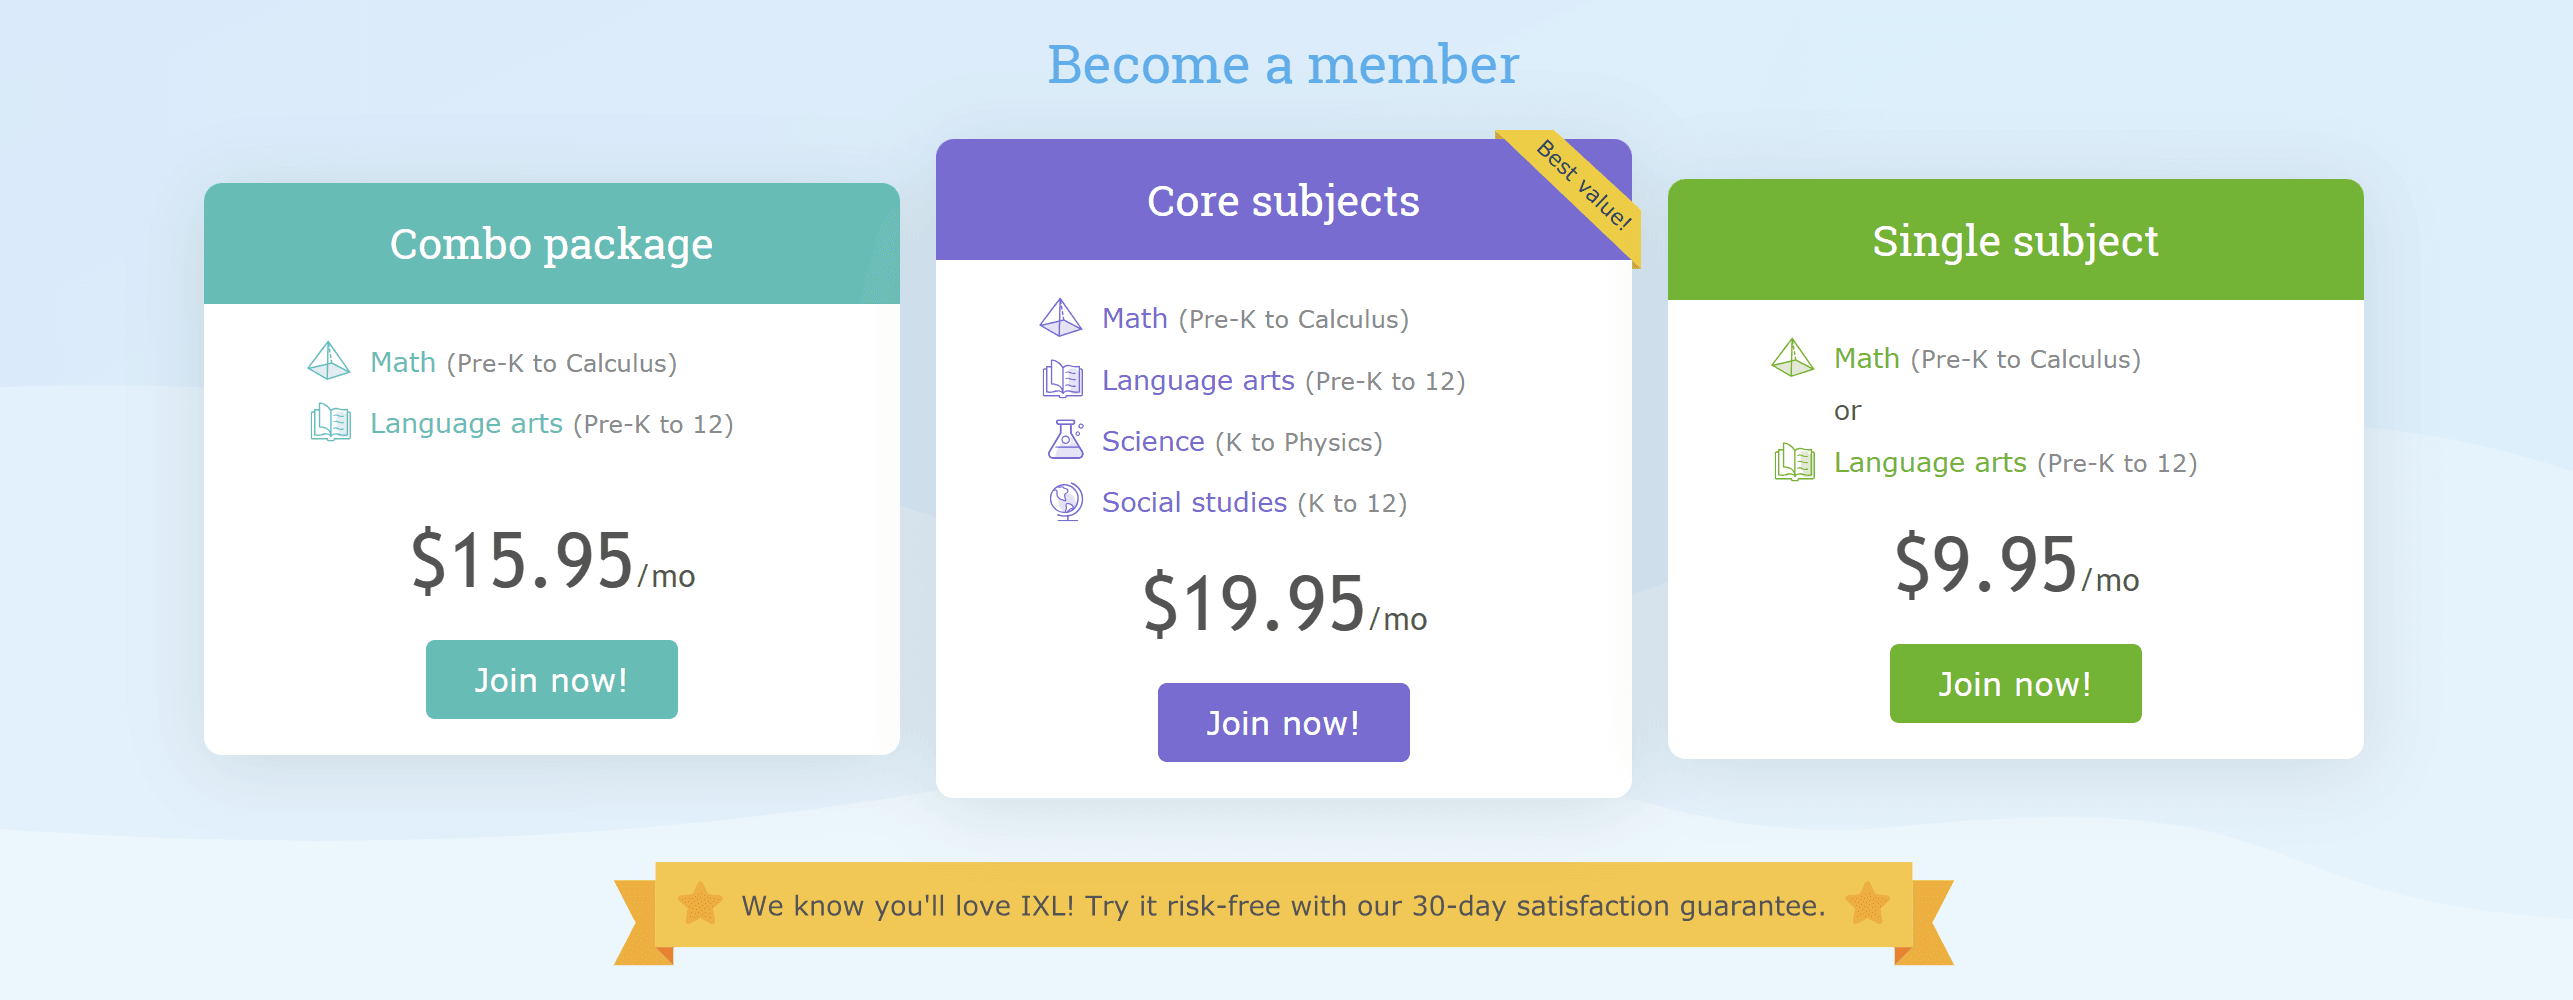Click Join now under Core subjects
This screenshot has height=1000, width=2573.
1282,721
